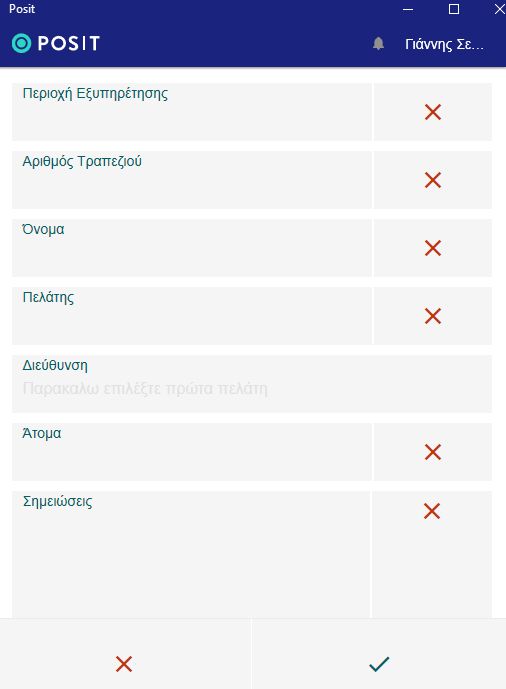This screenshot has width=506, height=689.
Task: Click into the Διεύθυνση address field
Action: click(x=252, y=384)
